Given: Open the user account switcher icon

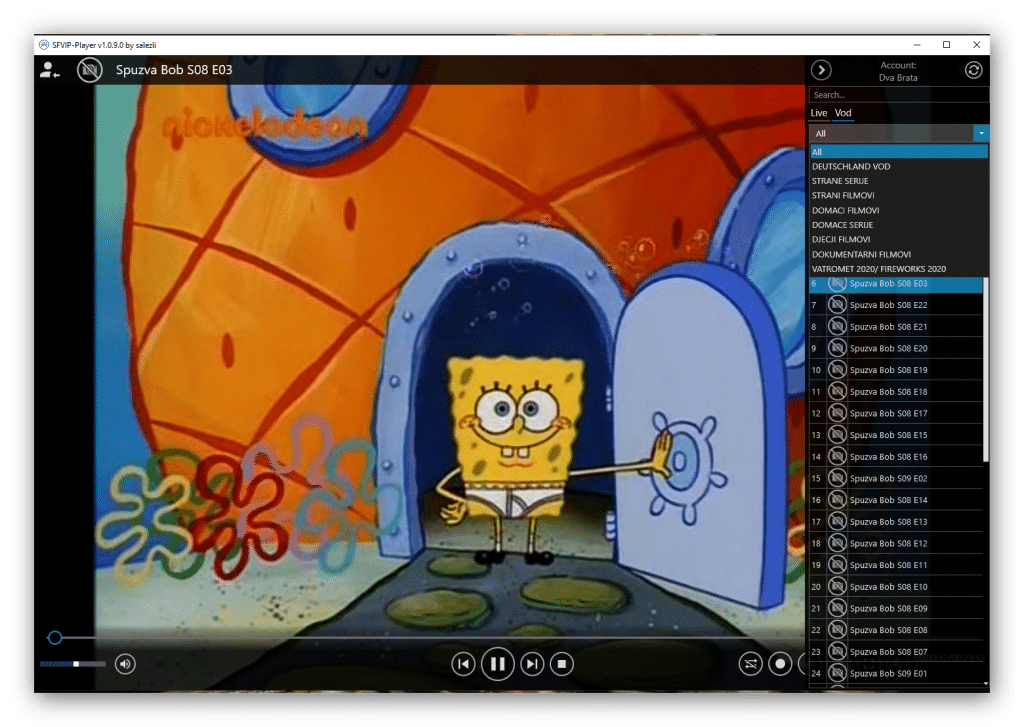Looking at the screenshot, I should (x=49, y=70).
